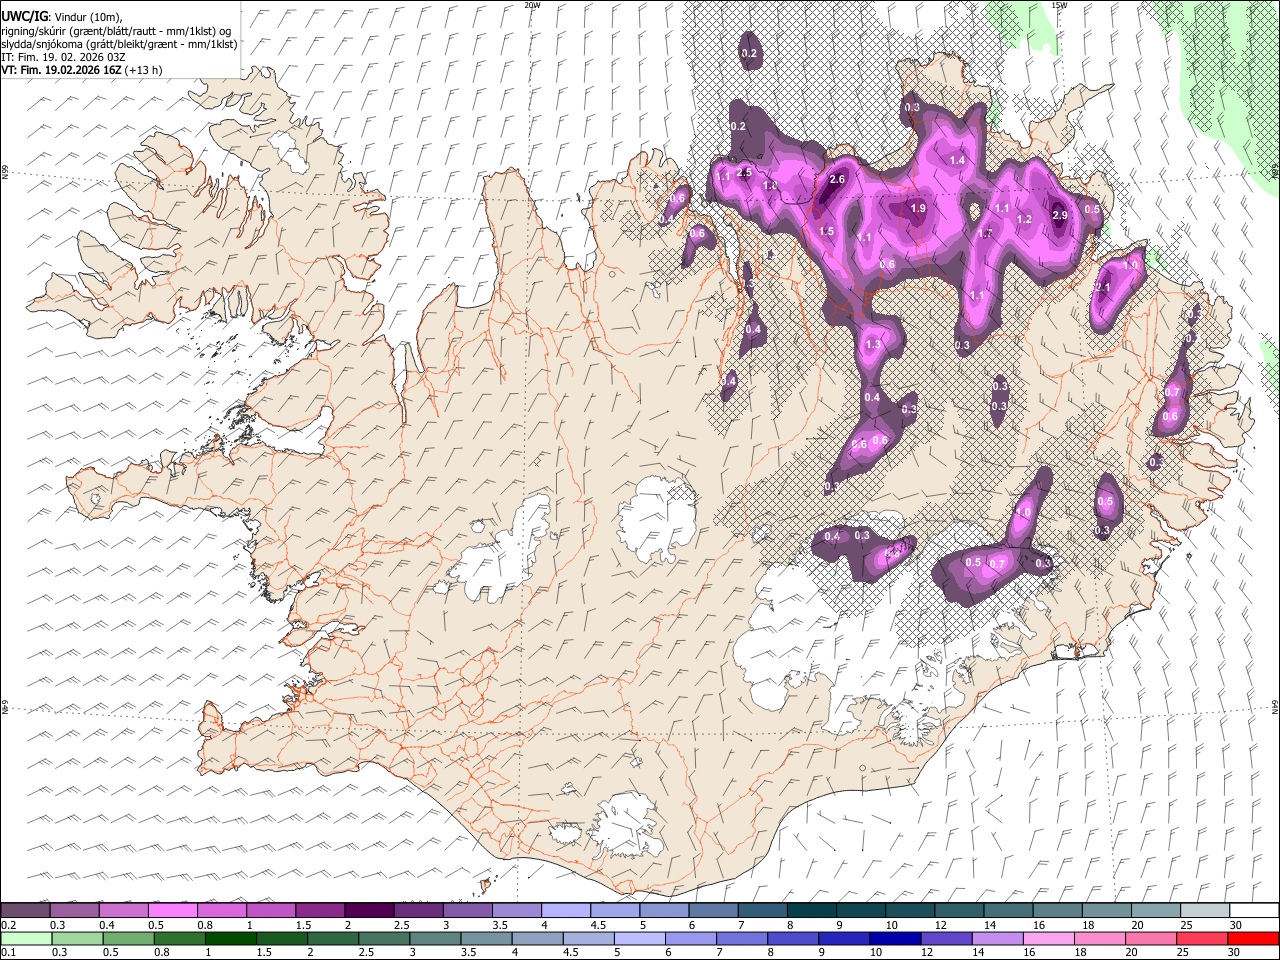The width and height of the screenshot is (1280, 960).
Task: Click bottom legend swatch between 3 and 3.5
Action: click(x=435, y=939)
